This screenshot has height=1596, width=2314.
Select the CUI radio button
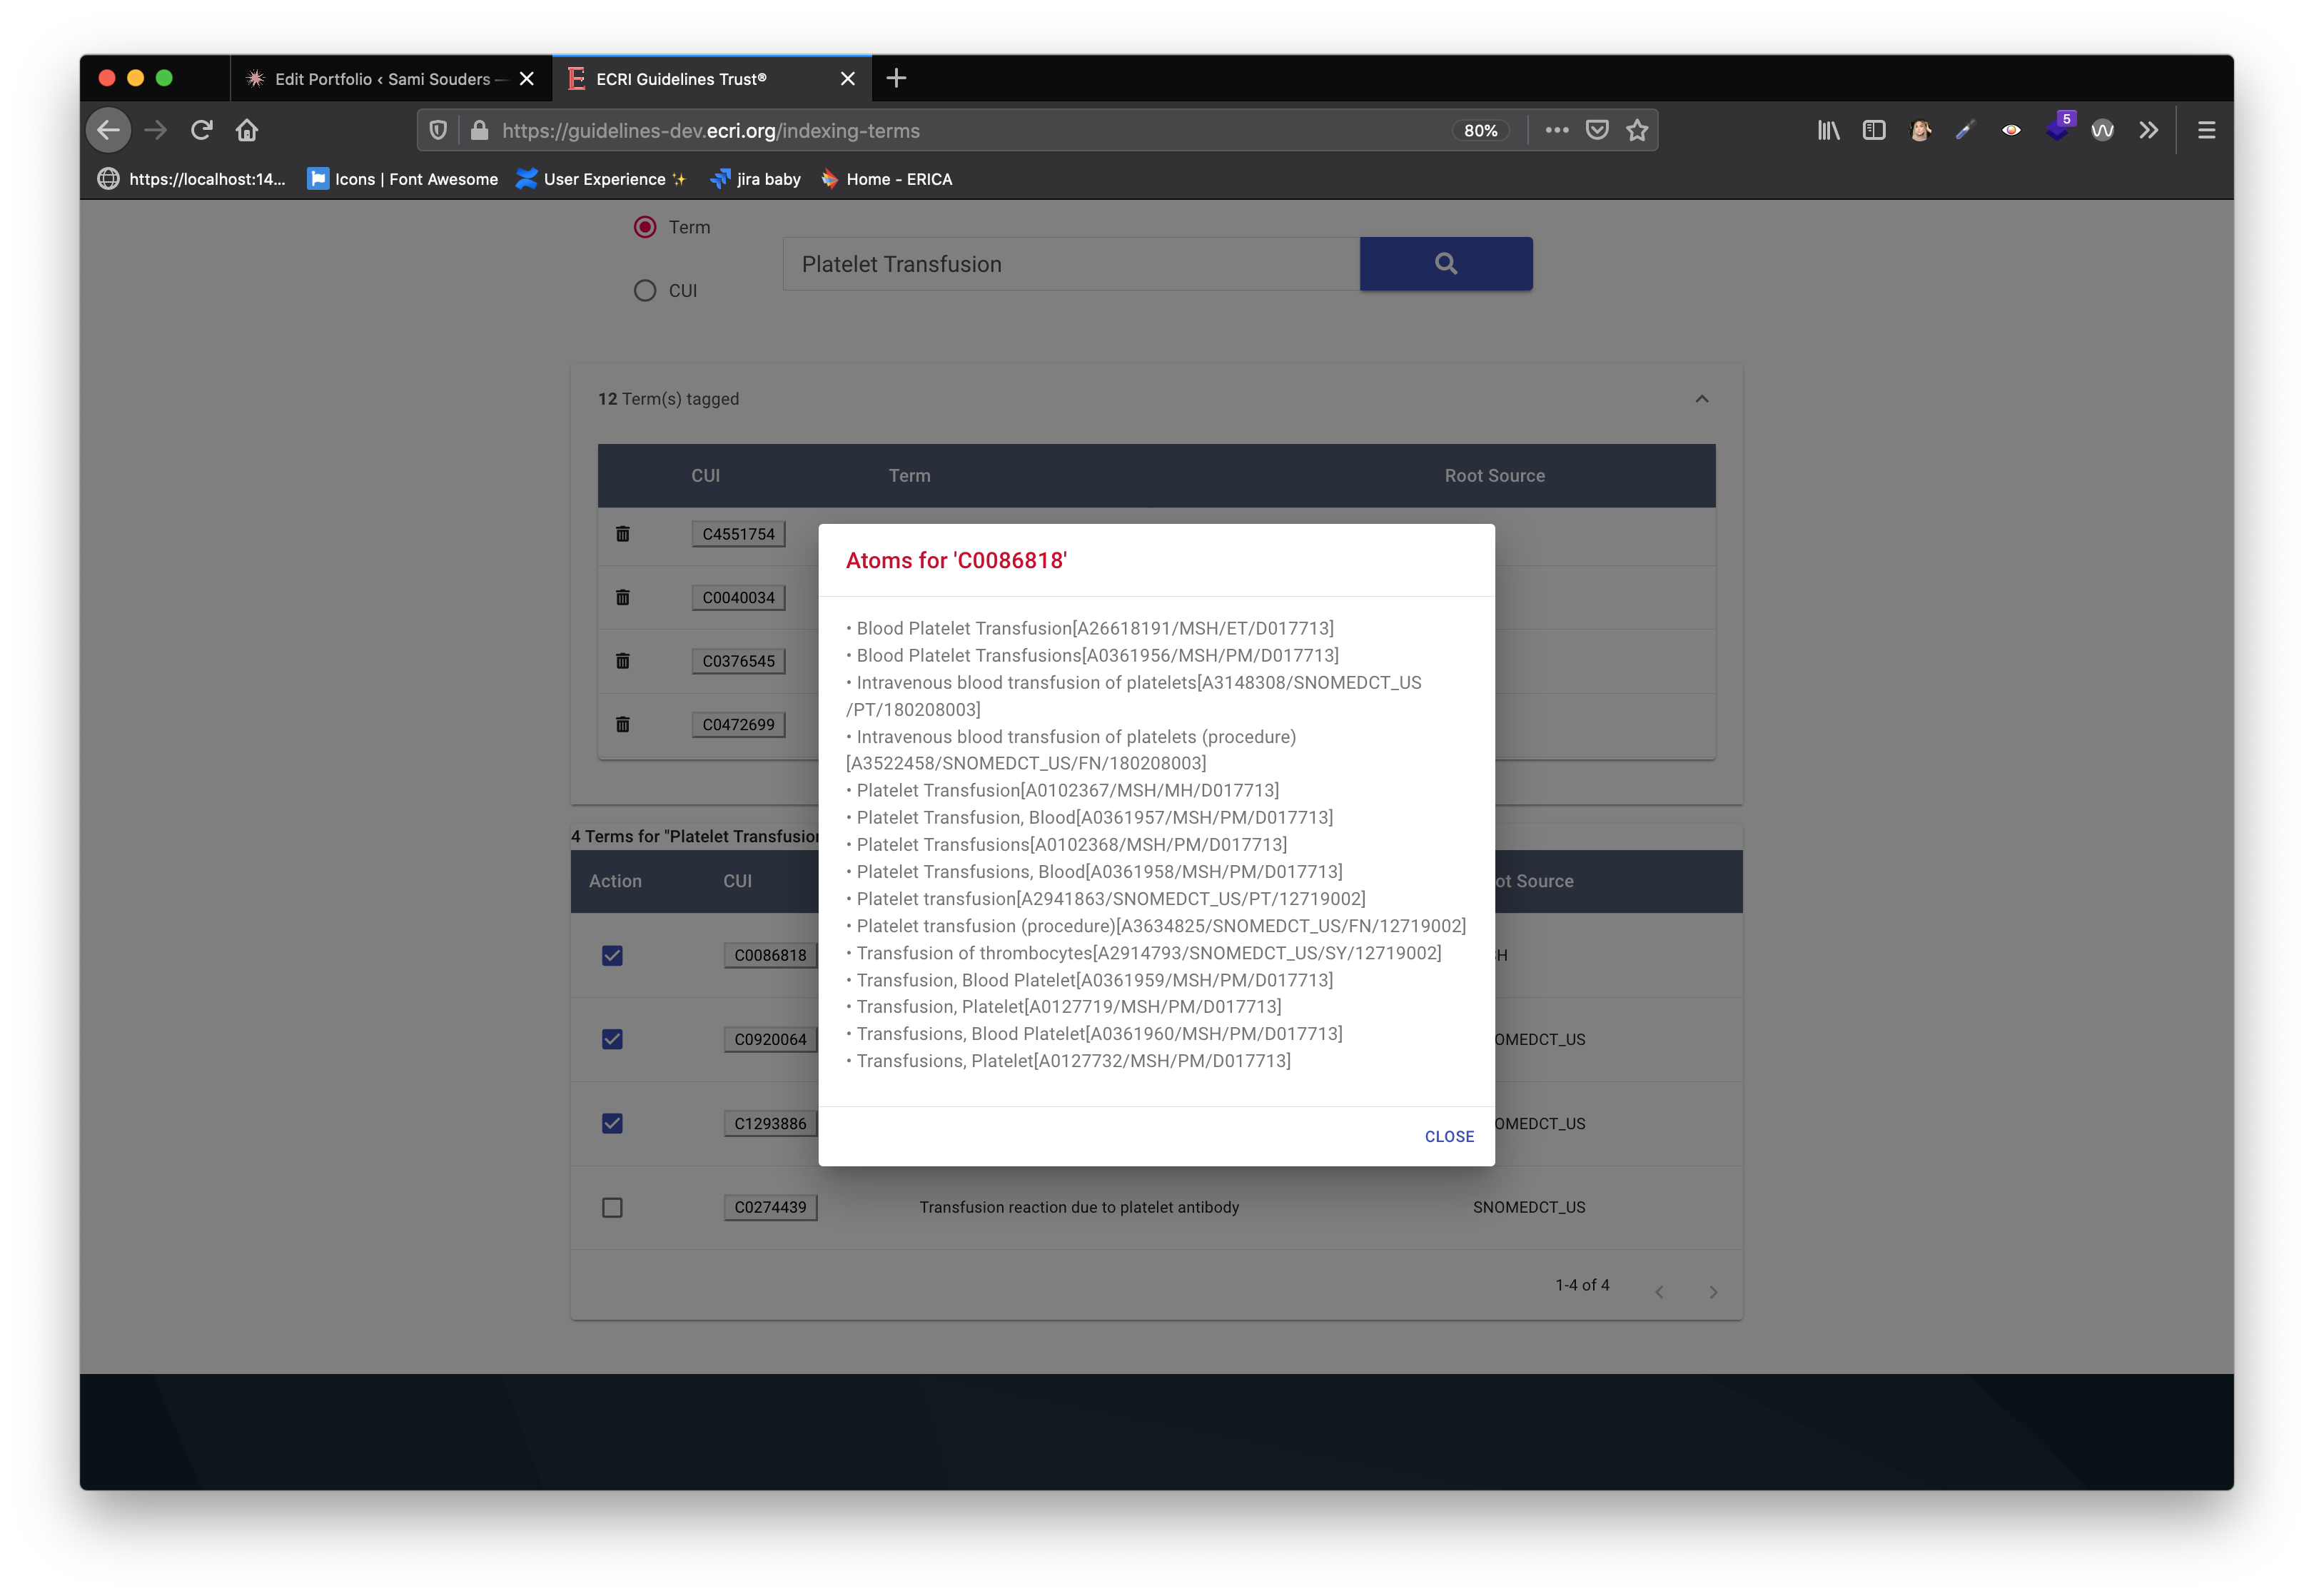(645, 290)
